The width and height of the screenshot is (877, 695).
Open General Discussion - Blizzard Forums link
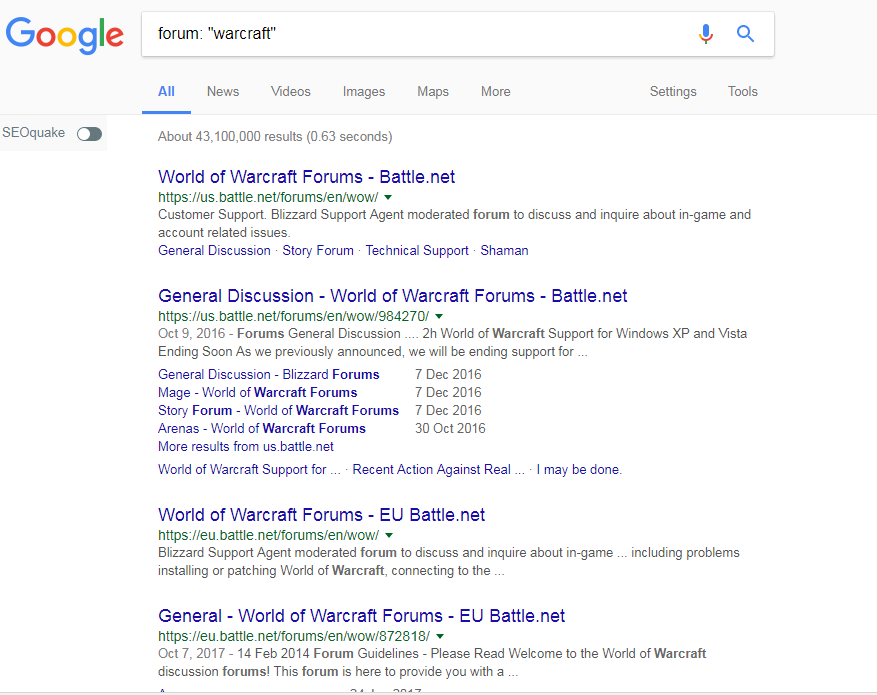coord(268,375)
